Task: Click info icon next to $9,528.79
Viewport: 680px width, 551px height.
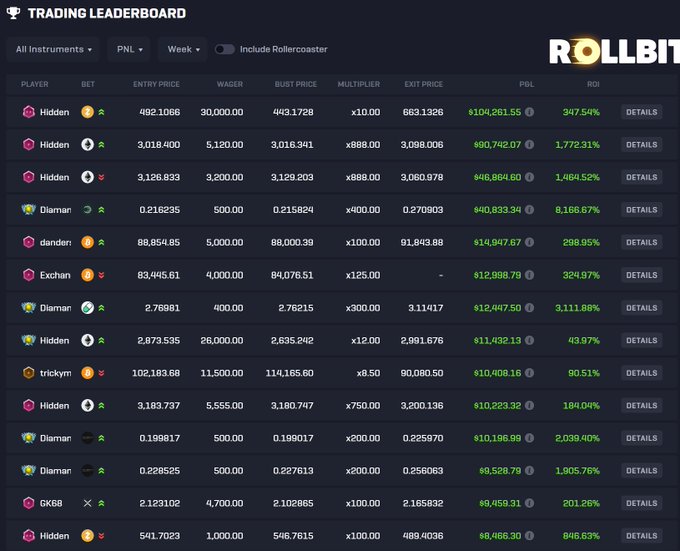Action: (x=530, y=470)
